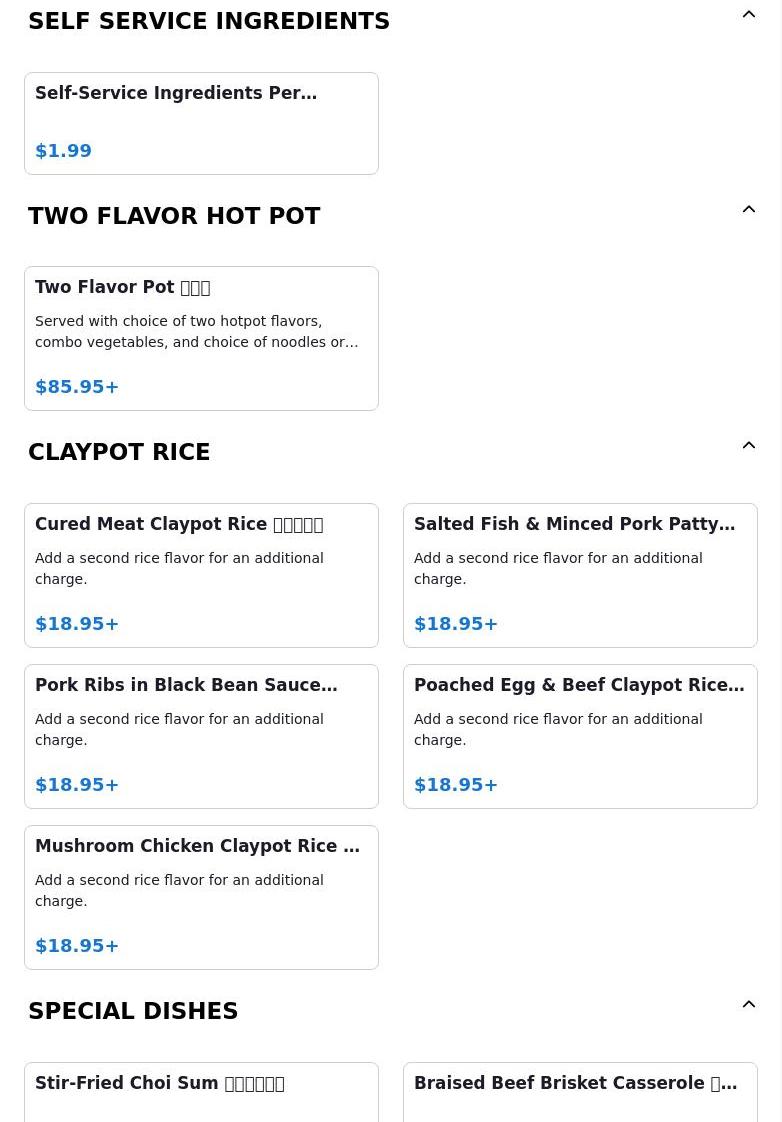782x1122 pixels.
Task: Open Poached Egg & Beef Claypot Rice
Action: click(x=580, y=735)
